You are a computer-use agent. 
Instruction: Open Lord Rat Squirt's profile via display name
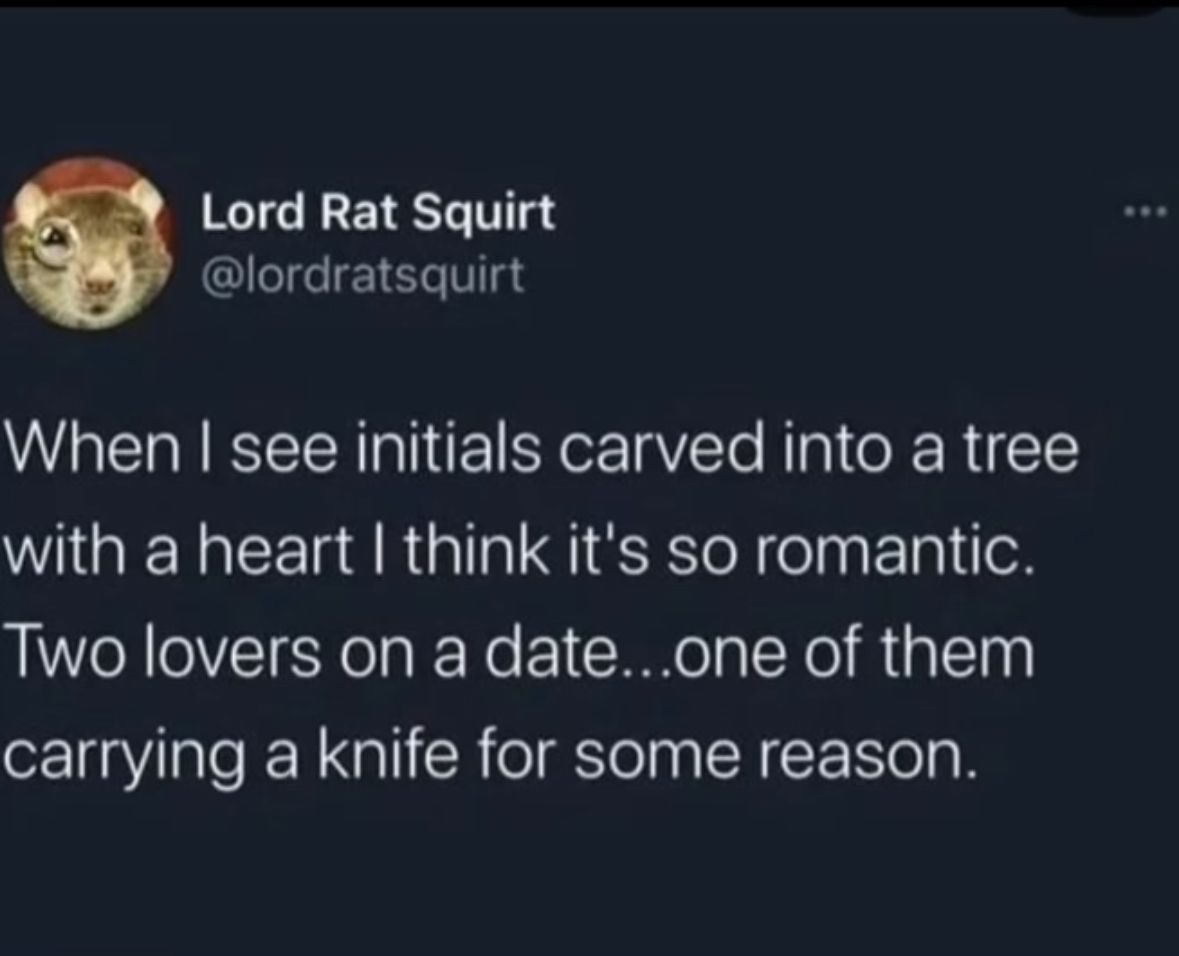(x=378, y=214)
